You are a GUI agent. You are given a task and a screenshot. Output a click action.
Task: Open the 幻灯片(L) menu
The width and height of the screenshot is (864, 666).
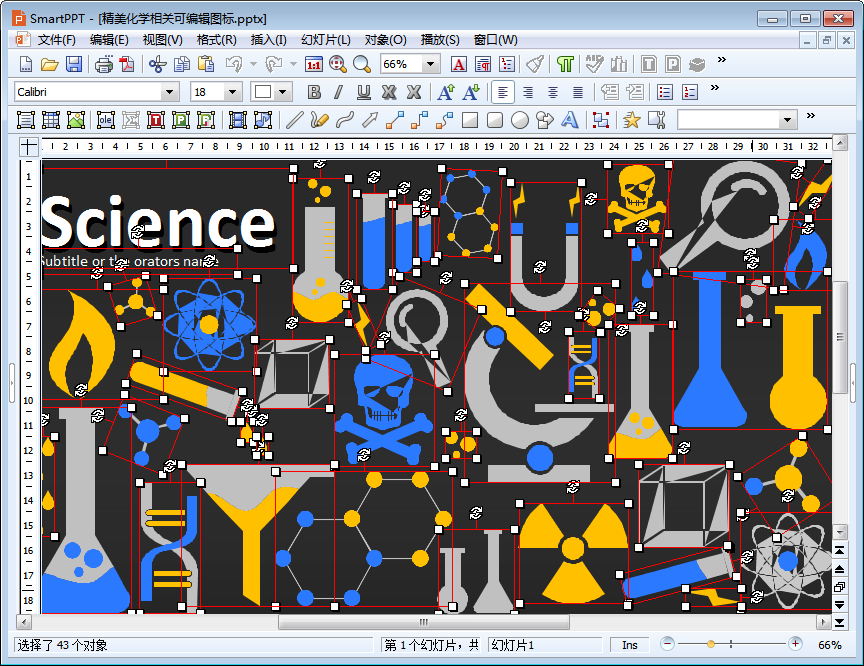[326, 40]
